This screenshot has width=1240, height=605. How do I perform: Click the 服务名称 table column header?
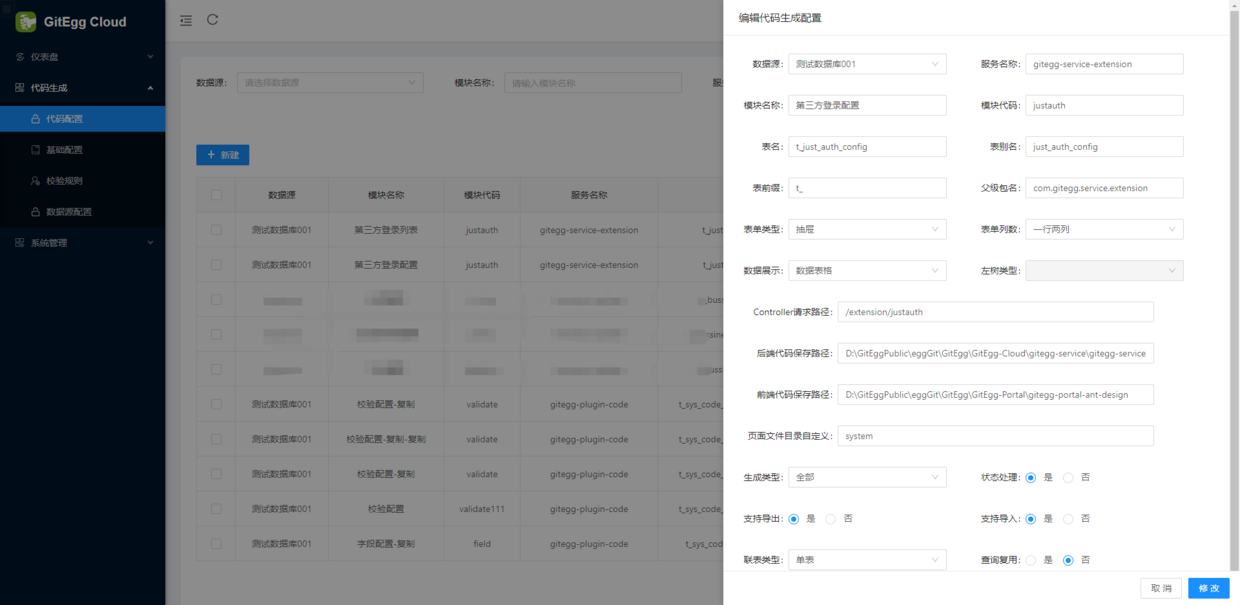pos(589,195)
